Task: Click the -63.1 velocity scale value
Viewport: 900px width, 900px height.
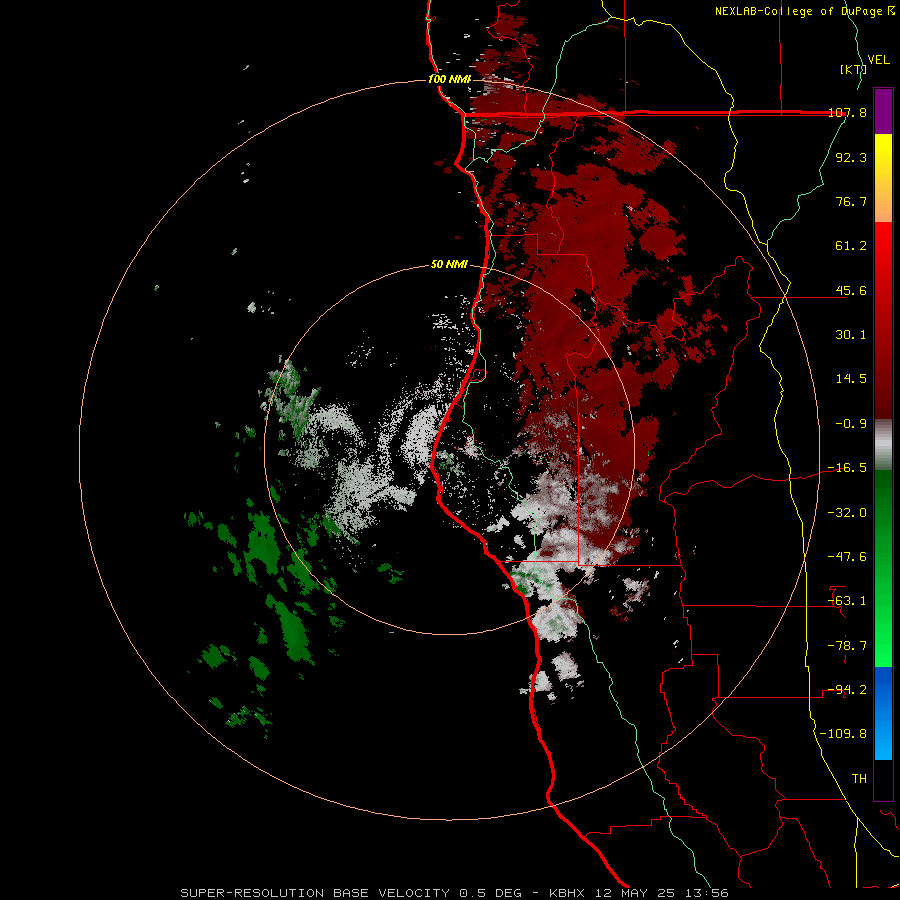Action: tap(847, 601)
